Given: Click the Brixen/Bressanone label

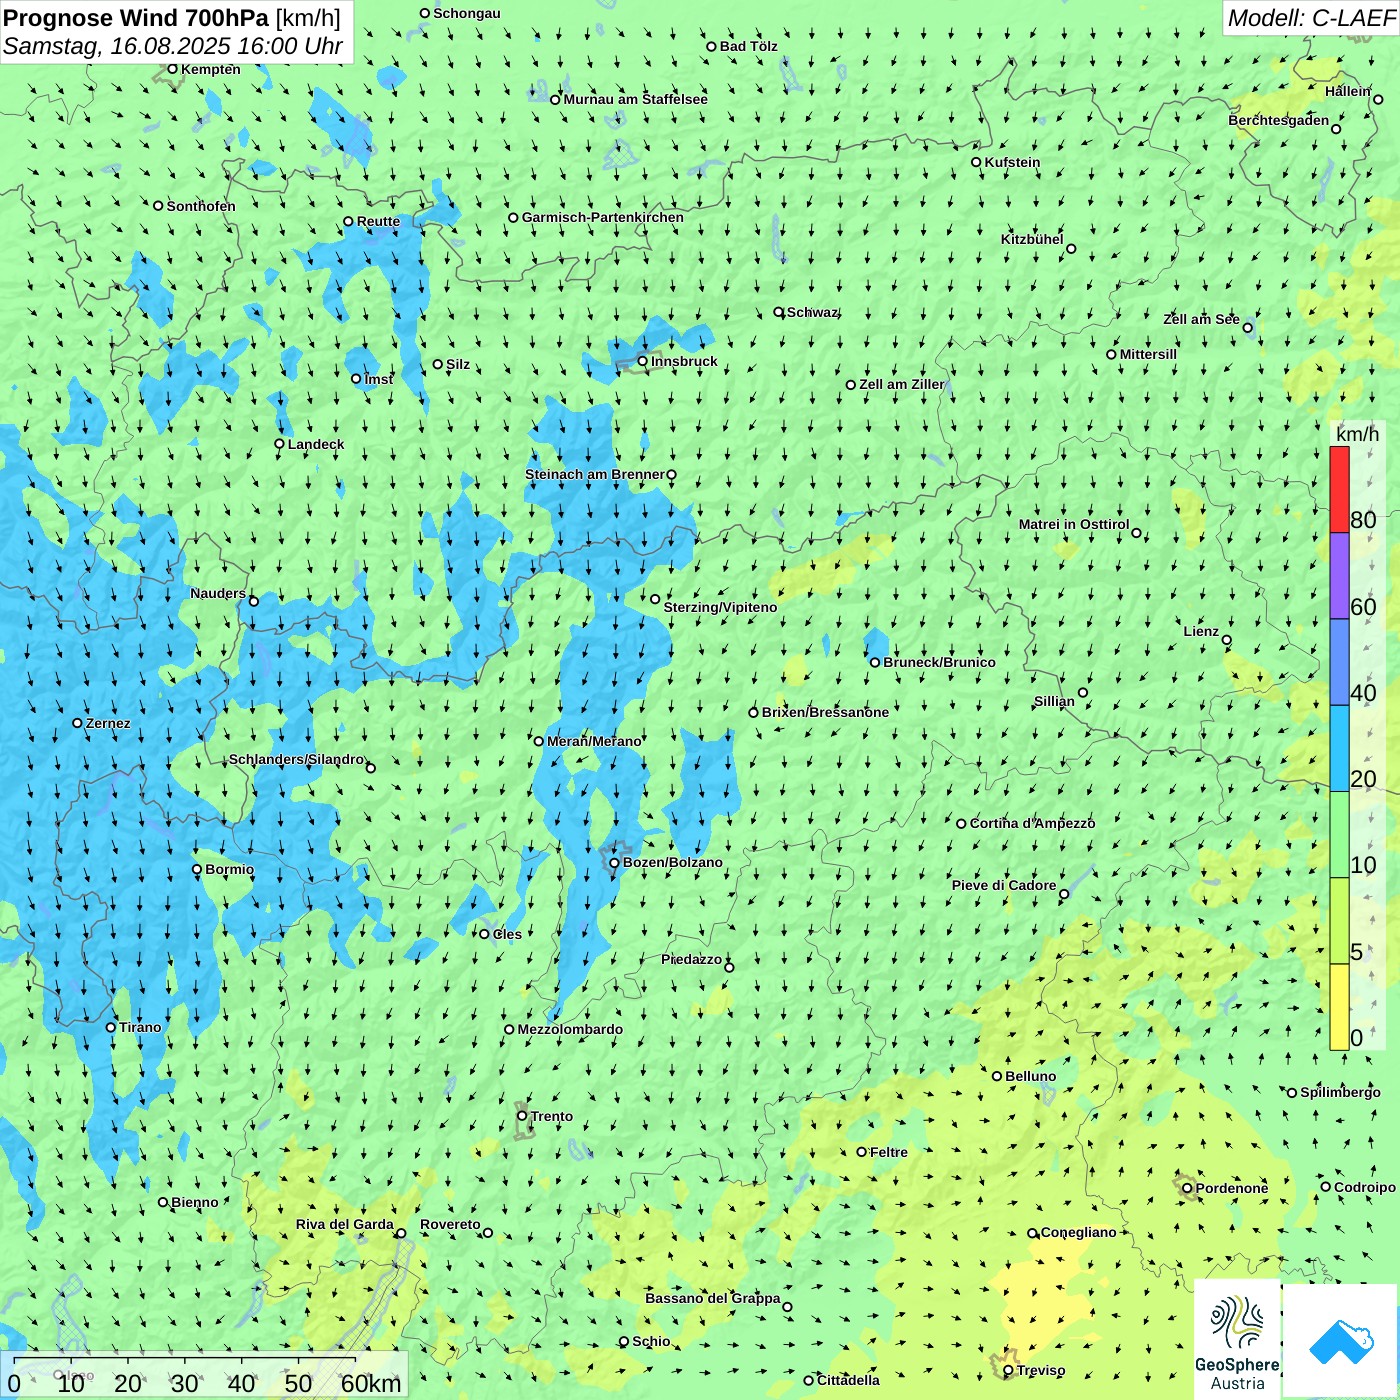Looking at the screenshot, I should [825, 712].
